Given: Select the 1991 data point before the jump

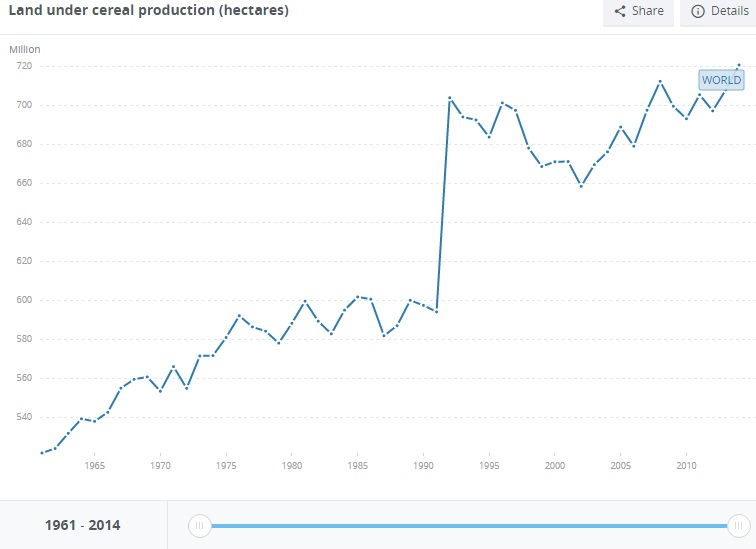Looking at the screenshot, I should click(437, 312).
